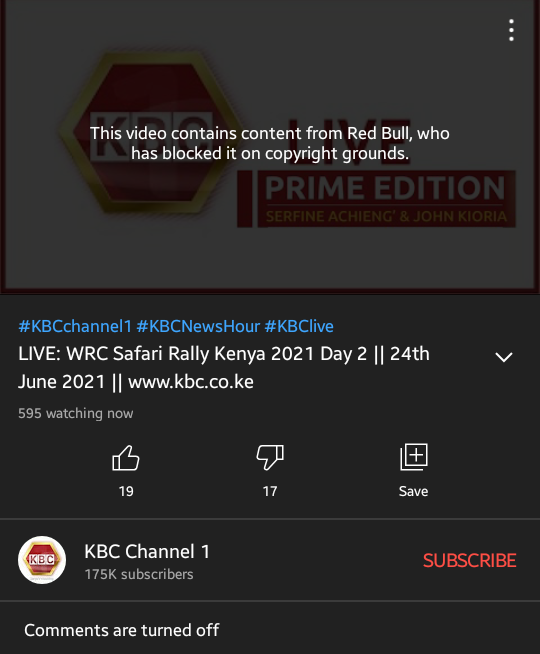Click the 19 likes count
Viewport: 540px width, 654px height.
coord(126,491)
